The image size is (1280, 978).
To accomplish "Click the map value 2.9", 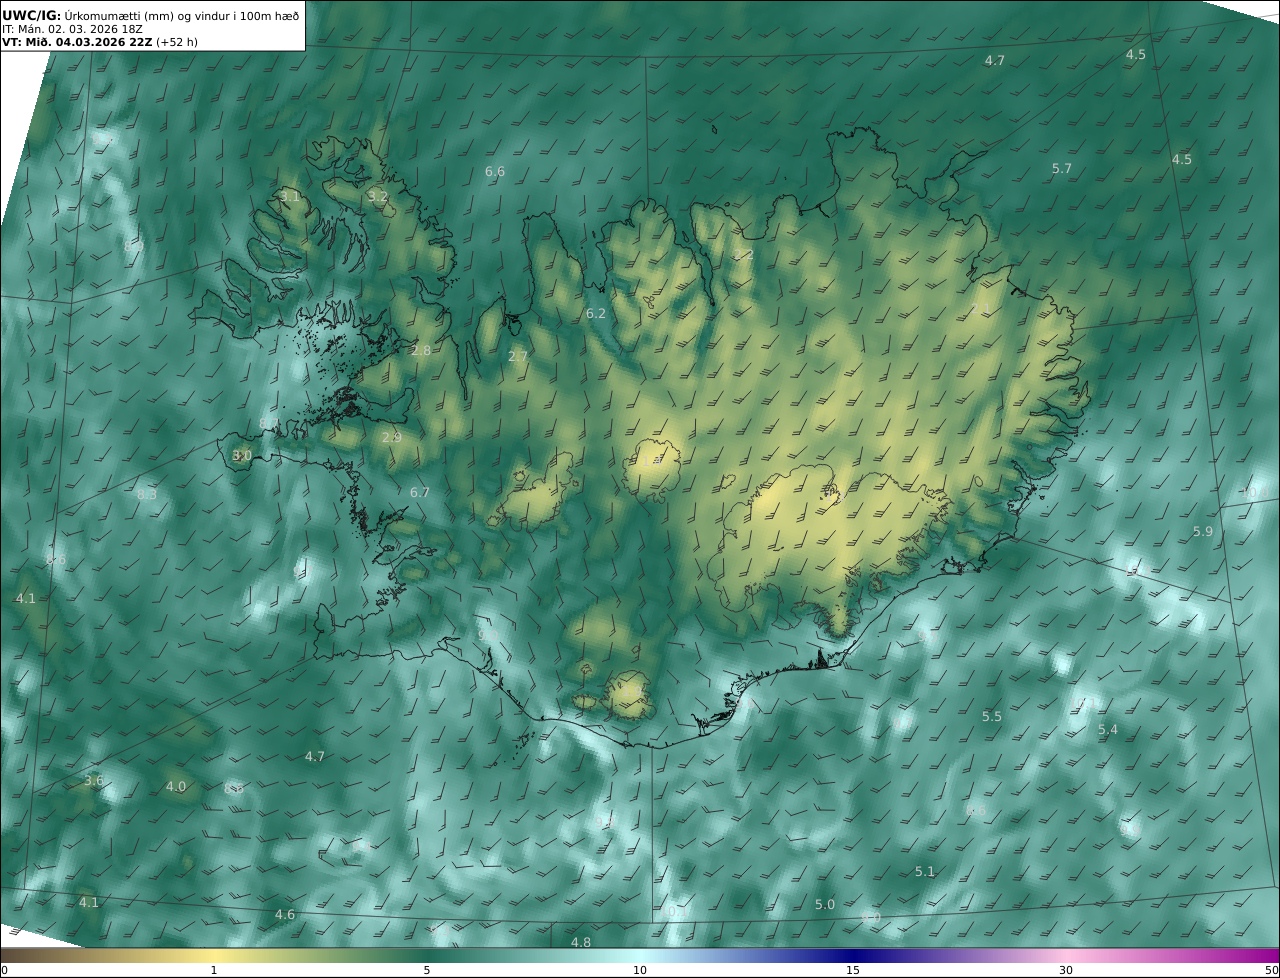I will tap(392, 438).
